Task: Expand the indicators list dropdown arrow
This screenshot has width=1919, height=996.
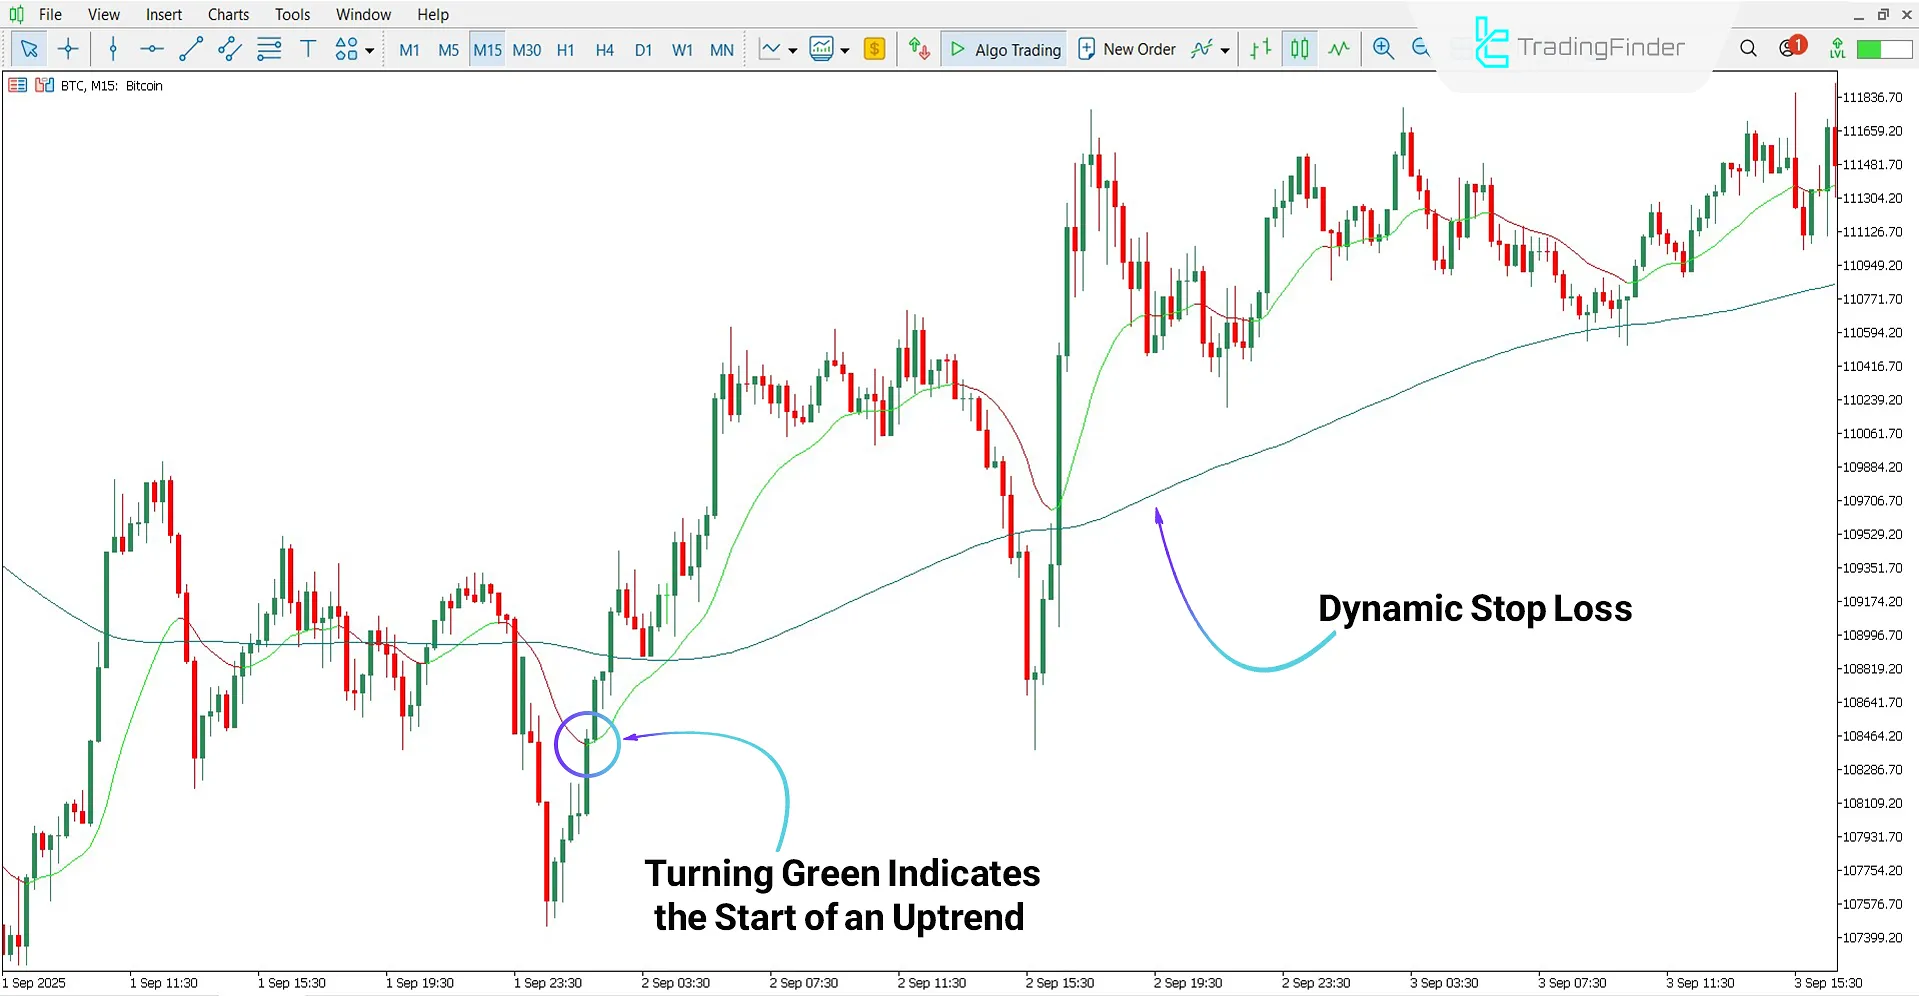Action: [x=1225, y=50]
